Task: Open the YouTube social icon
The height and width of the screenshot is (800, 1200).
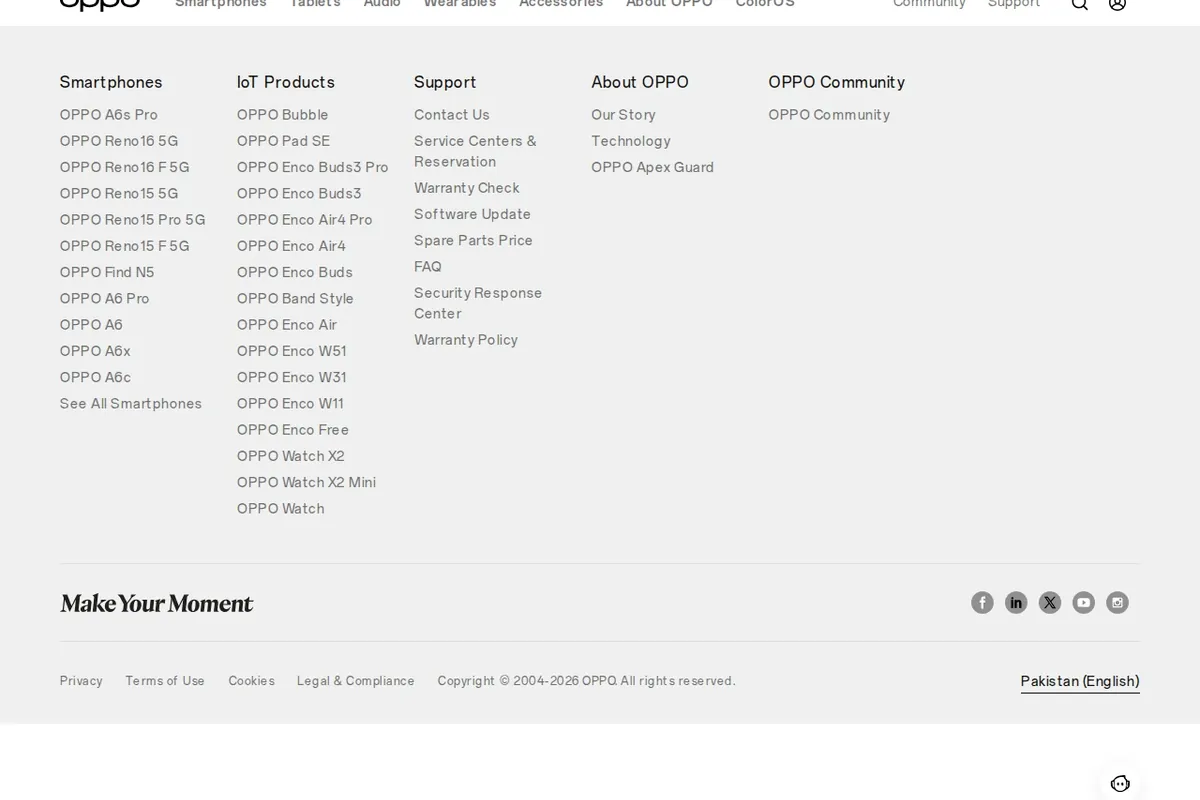Action: 1084,602
